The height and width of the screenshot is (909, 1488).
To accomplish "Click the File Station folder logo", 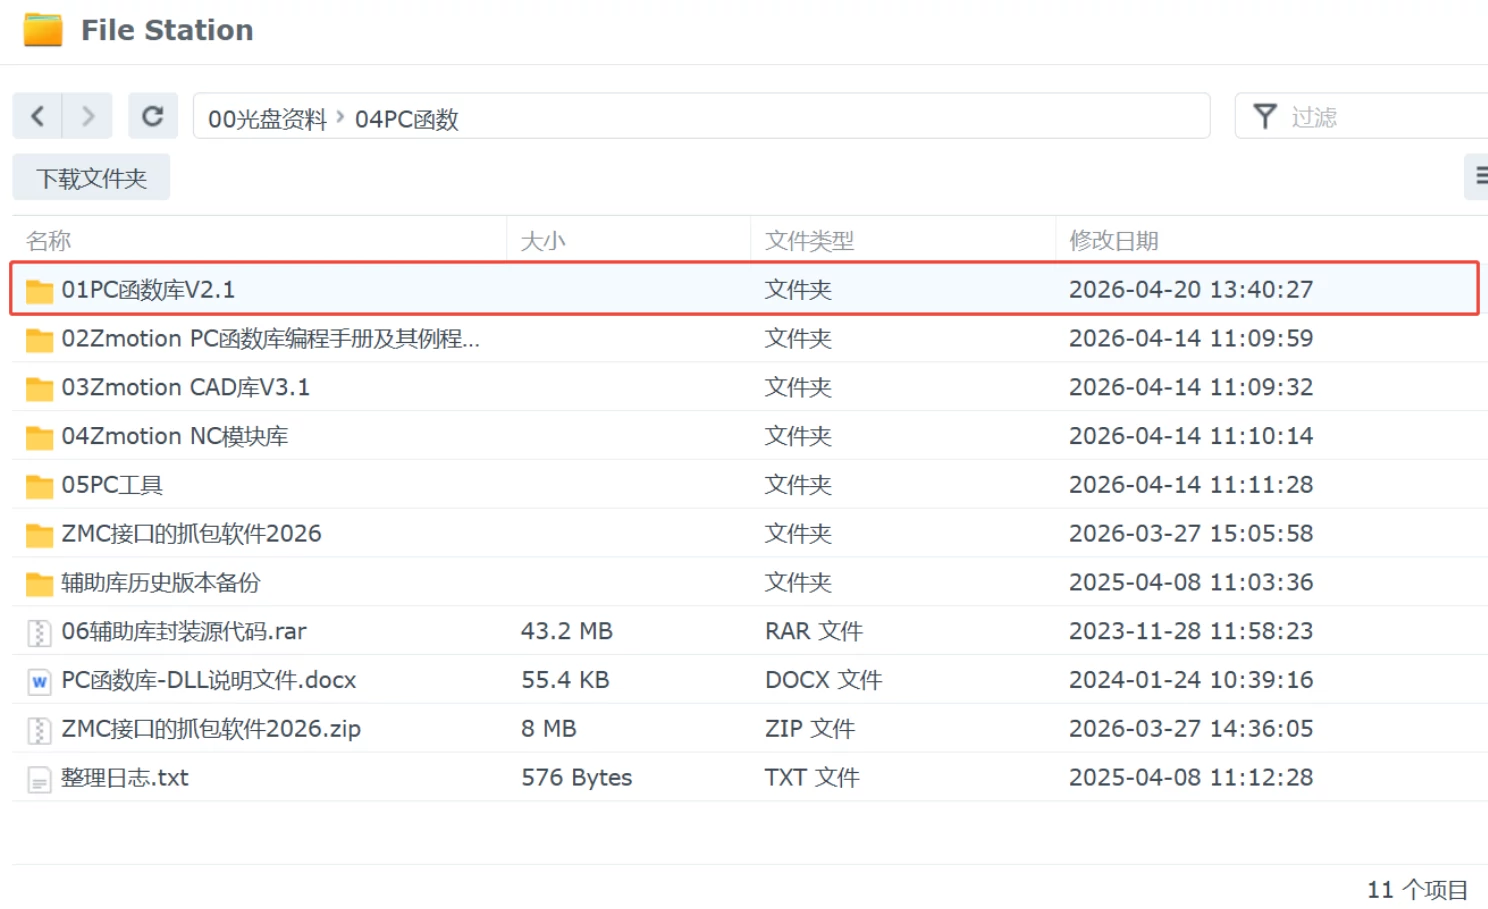I will click(43, 30).
